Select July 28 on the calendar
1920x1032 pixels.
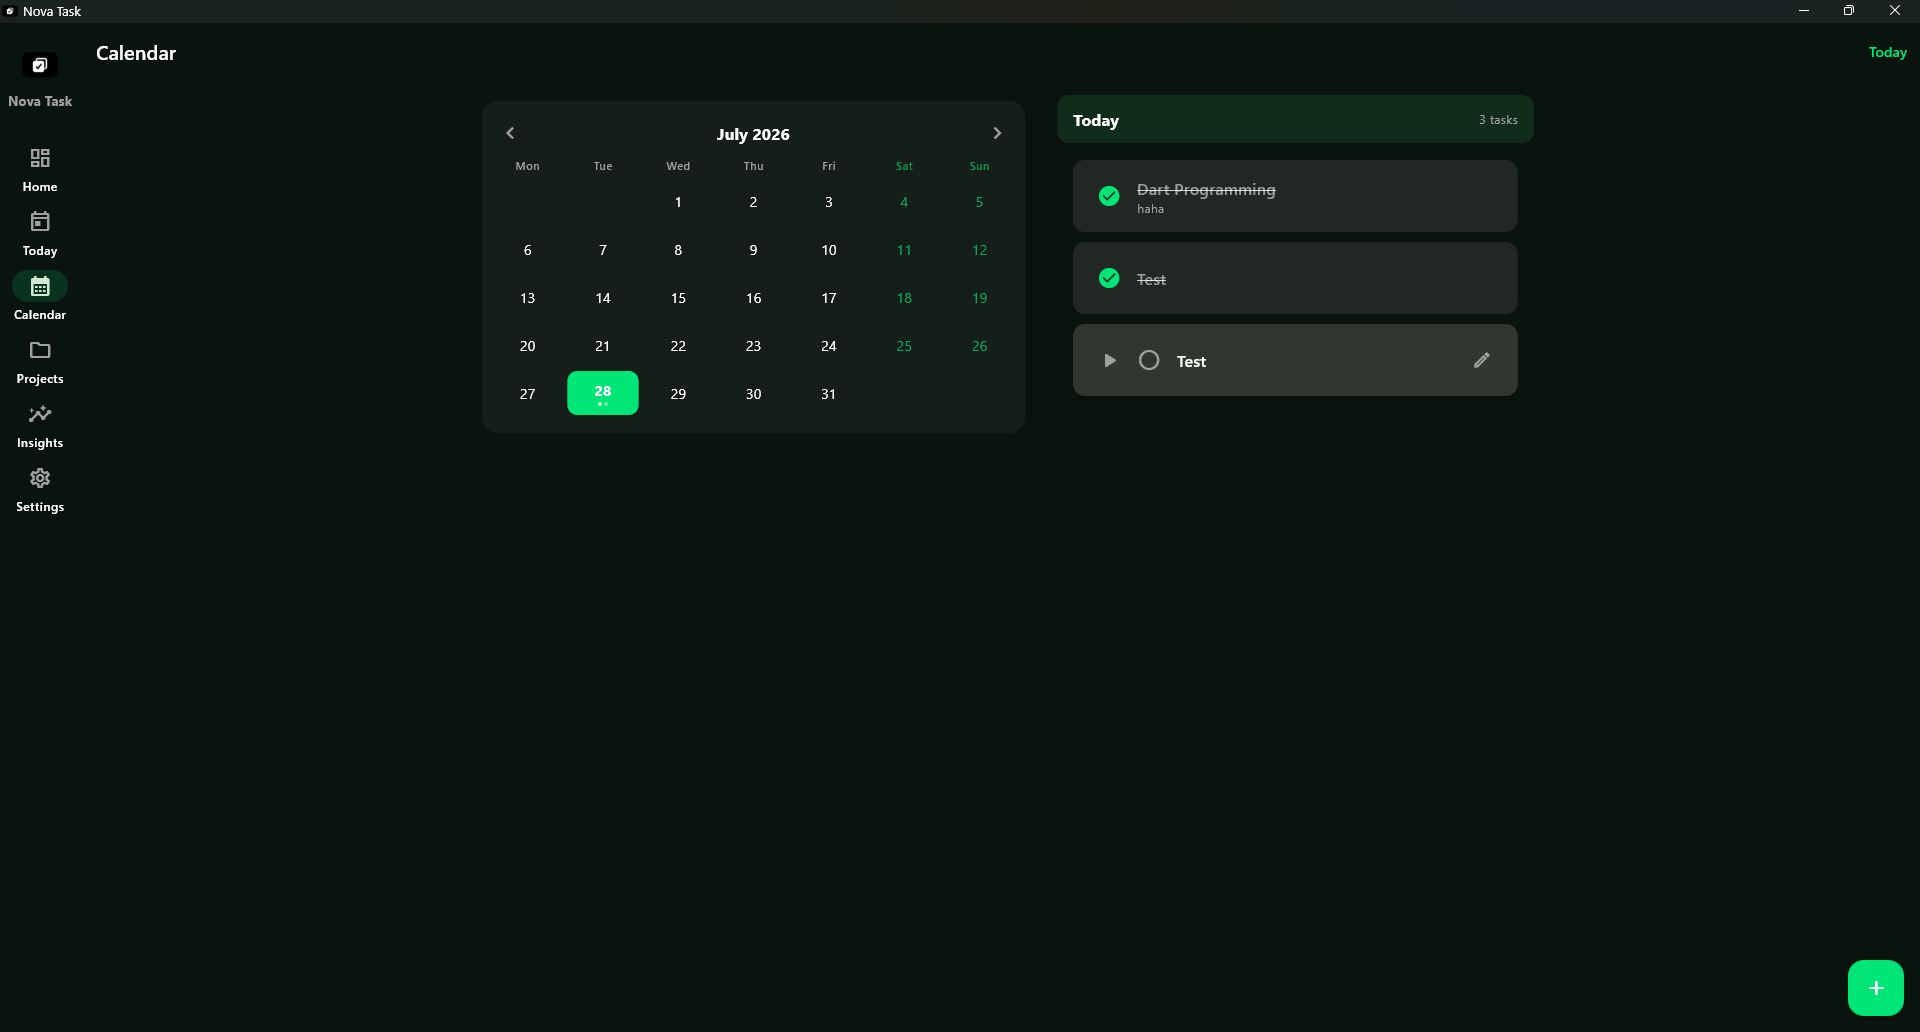pyautogui.click(x=603, y=393)
